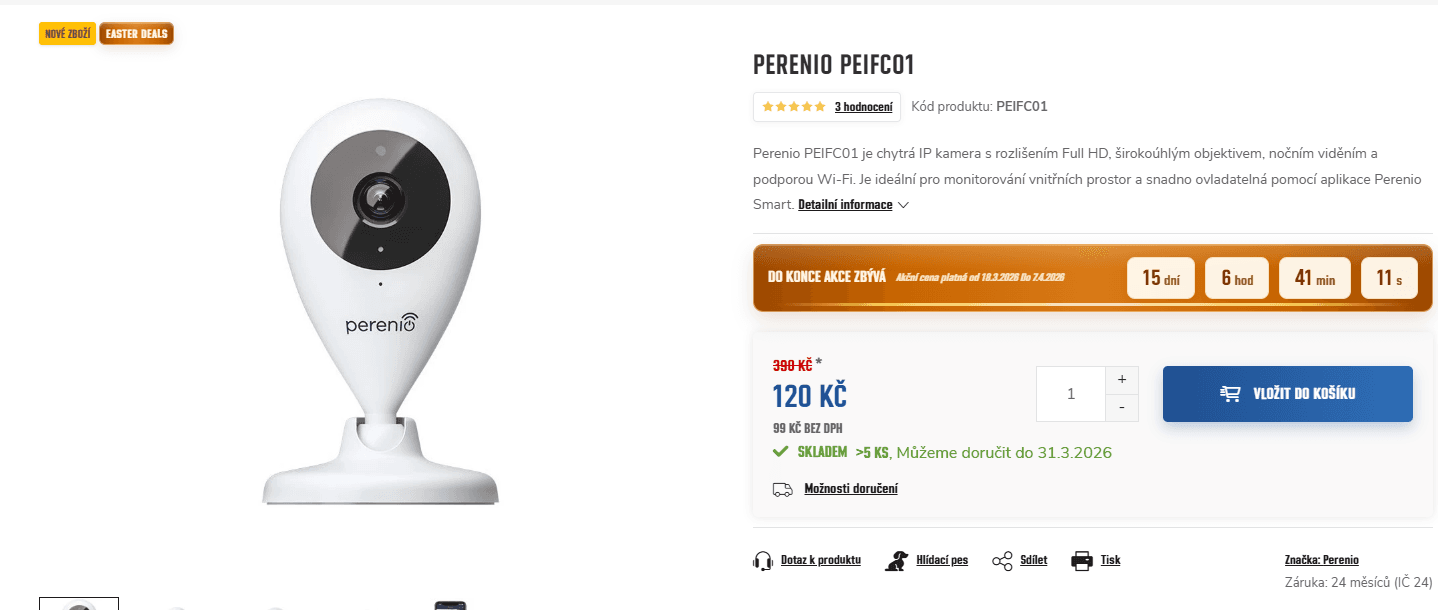Open sharing via the Sdílet share icon
The height and width of the screenshot is (610, 1438).
(x=1002, y=560)
